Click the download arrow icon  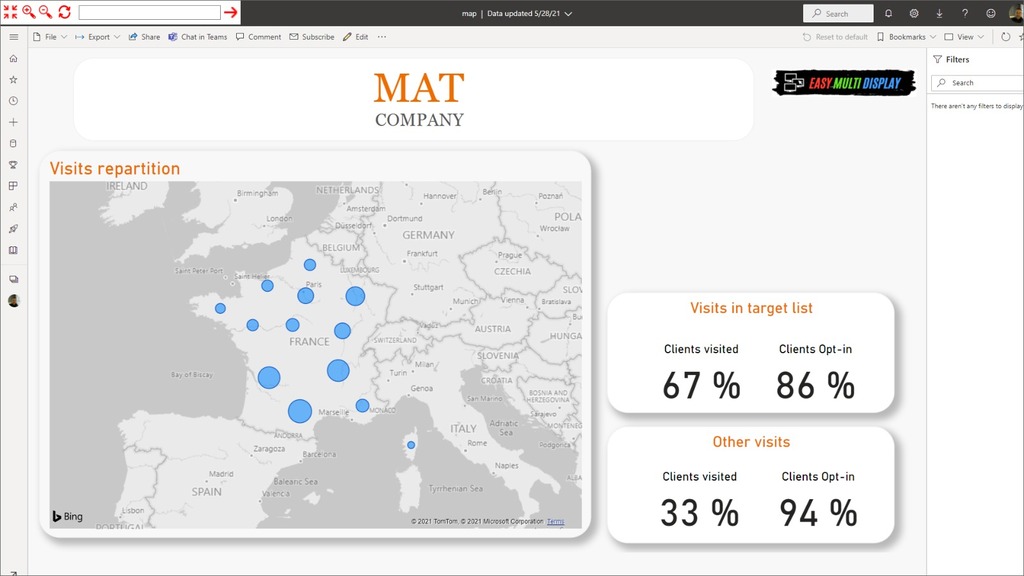pos(939,13)
